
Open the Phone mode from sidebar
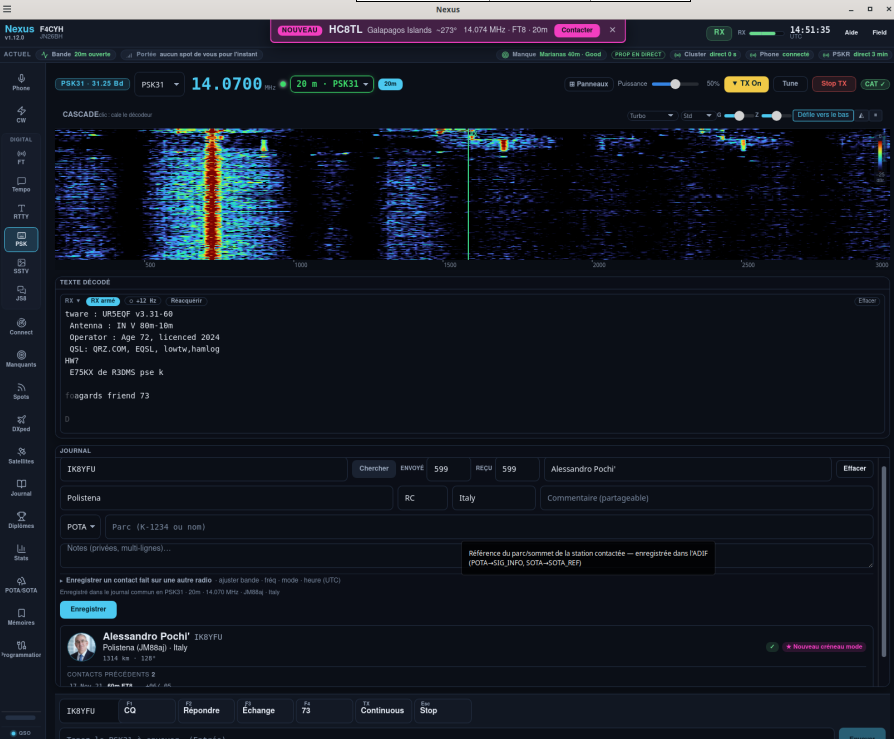click(21, 82)
